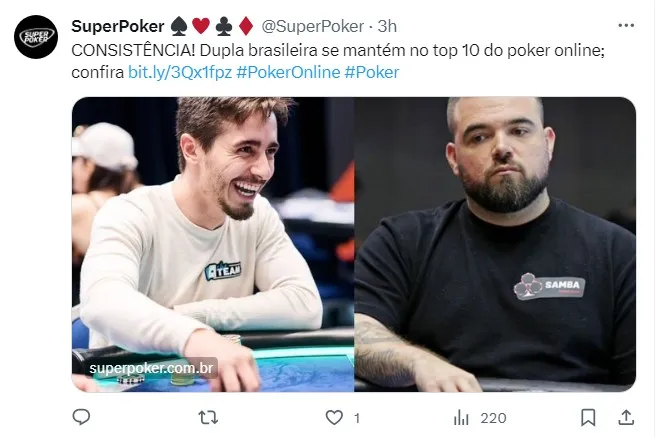
Task: Open the SuperPoker profile avatar
Action: pos(36,37)
